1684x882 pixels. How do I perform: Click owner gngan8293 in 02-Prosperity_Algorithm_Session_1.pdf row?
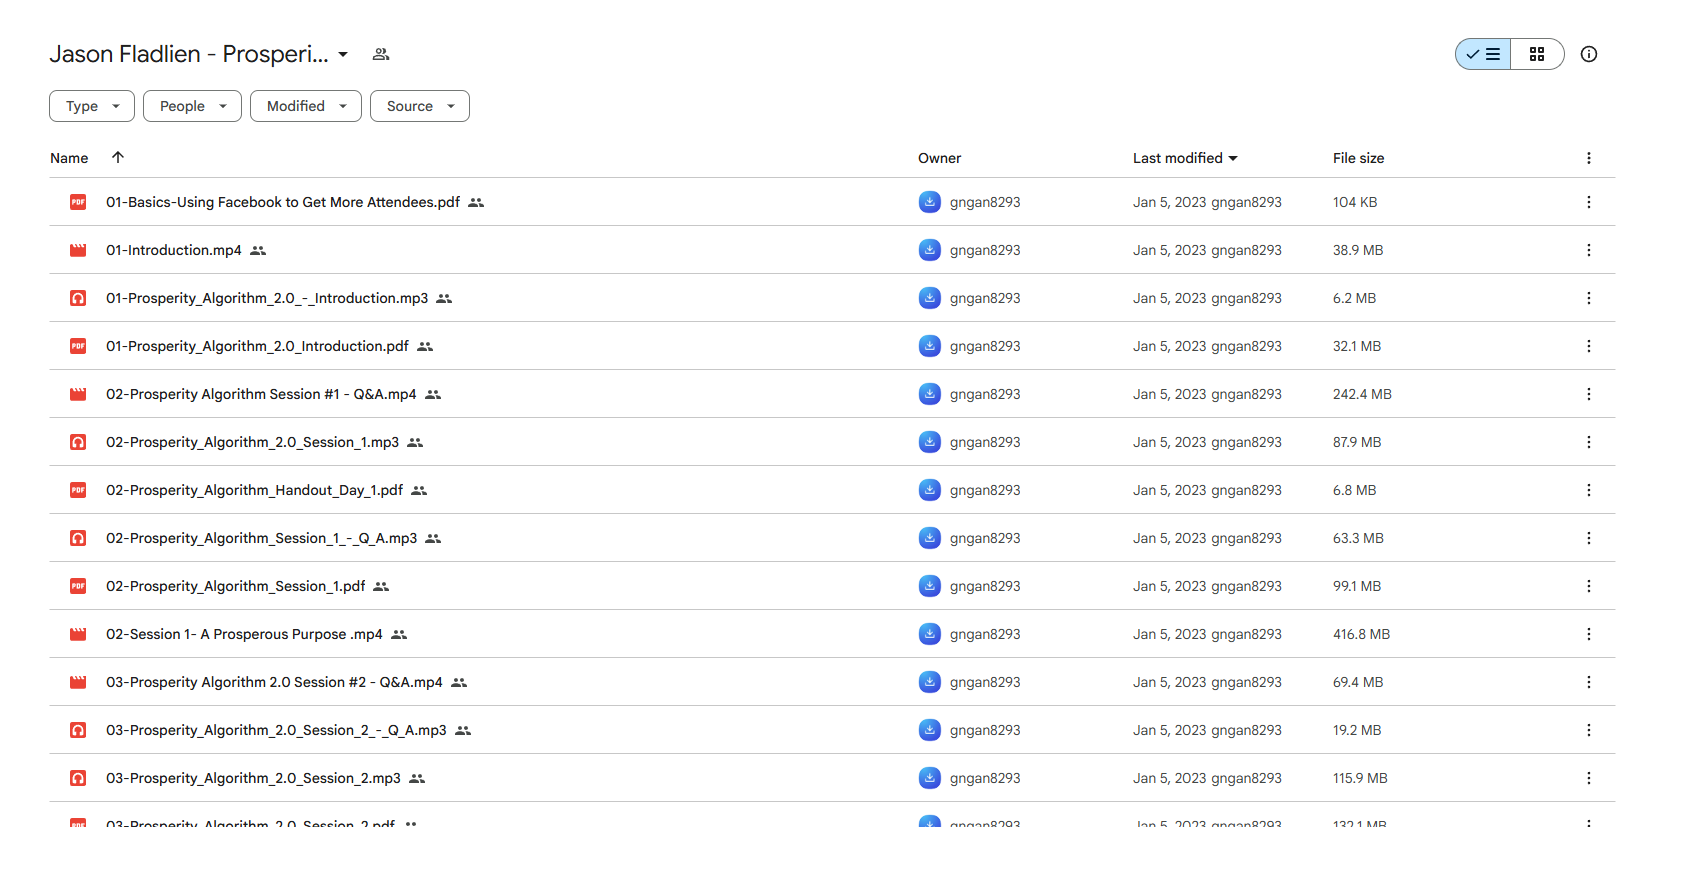coord(985,586)
